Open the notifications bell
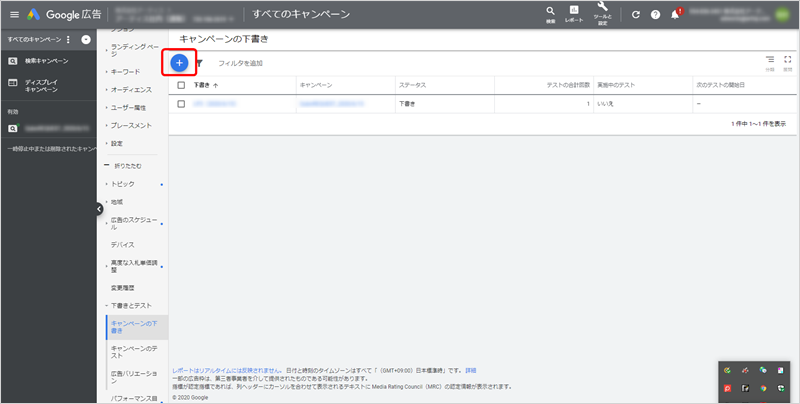This screenshot has height=404, width=800. tap(676, 14)
